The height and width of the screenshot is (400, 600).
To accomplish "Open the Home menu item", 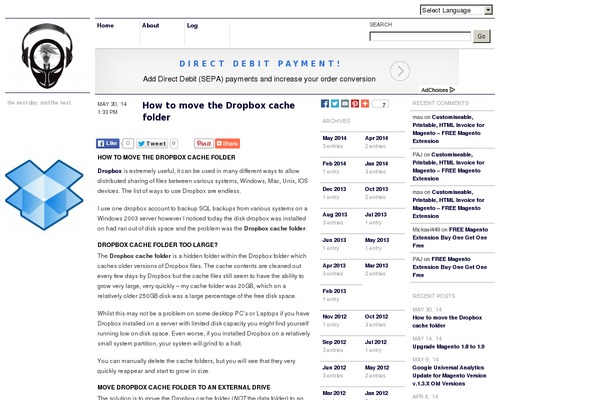I will point(105,25).
